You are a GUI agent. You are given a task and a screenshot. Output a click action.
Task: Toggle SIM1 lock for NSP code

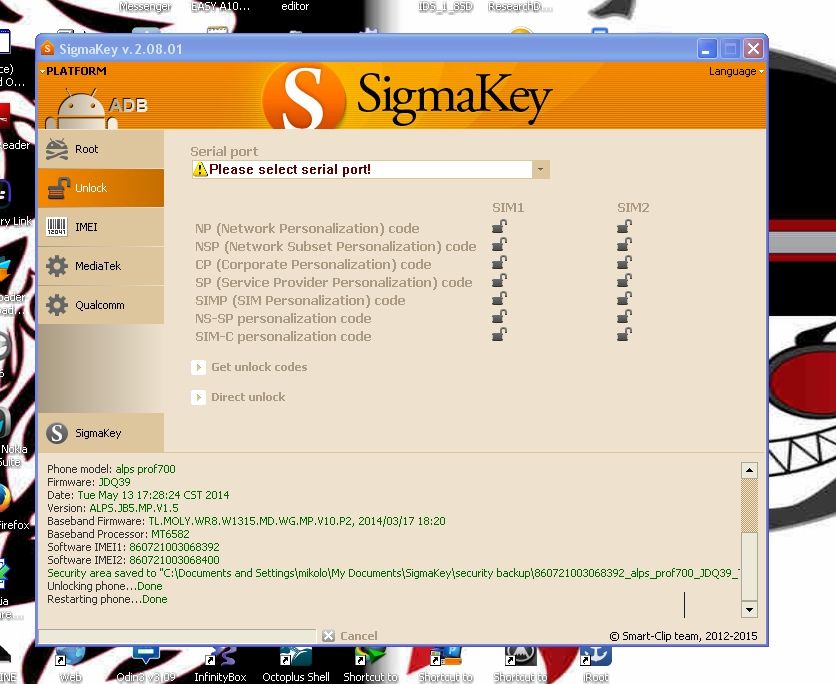click(x=499, y=245)
